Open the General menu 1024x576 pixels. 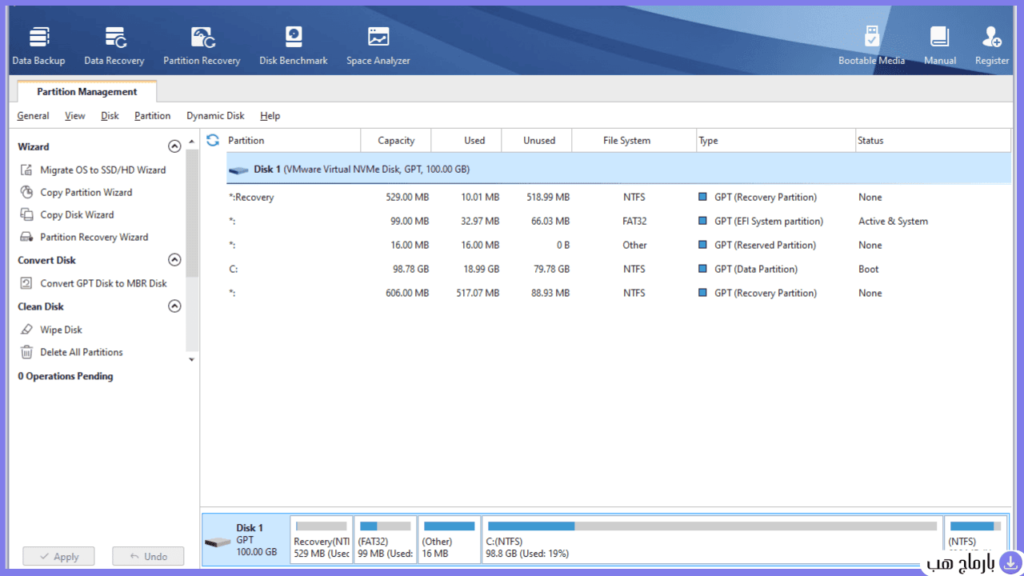coord(33,116)
